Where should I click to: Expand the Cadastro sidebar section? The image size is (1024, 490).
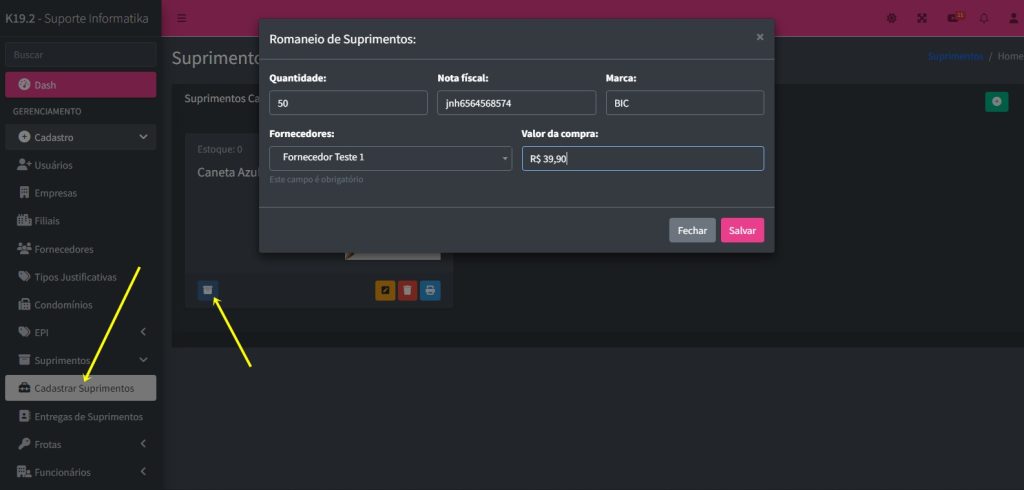click(x=80, y=137)
